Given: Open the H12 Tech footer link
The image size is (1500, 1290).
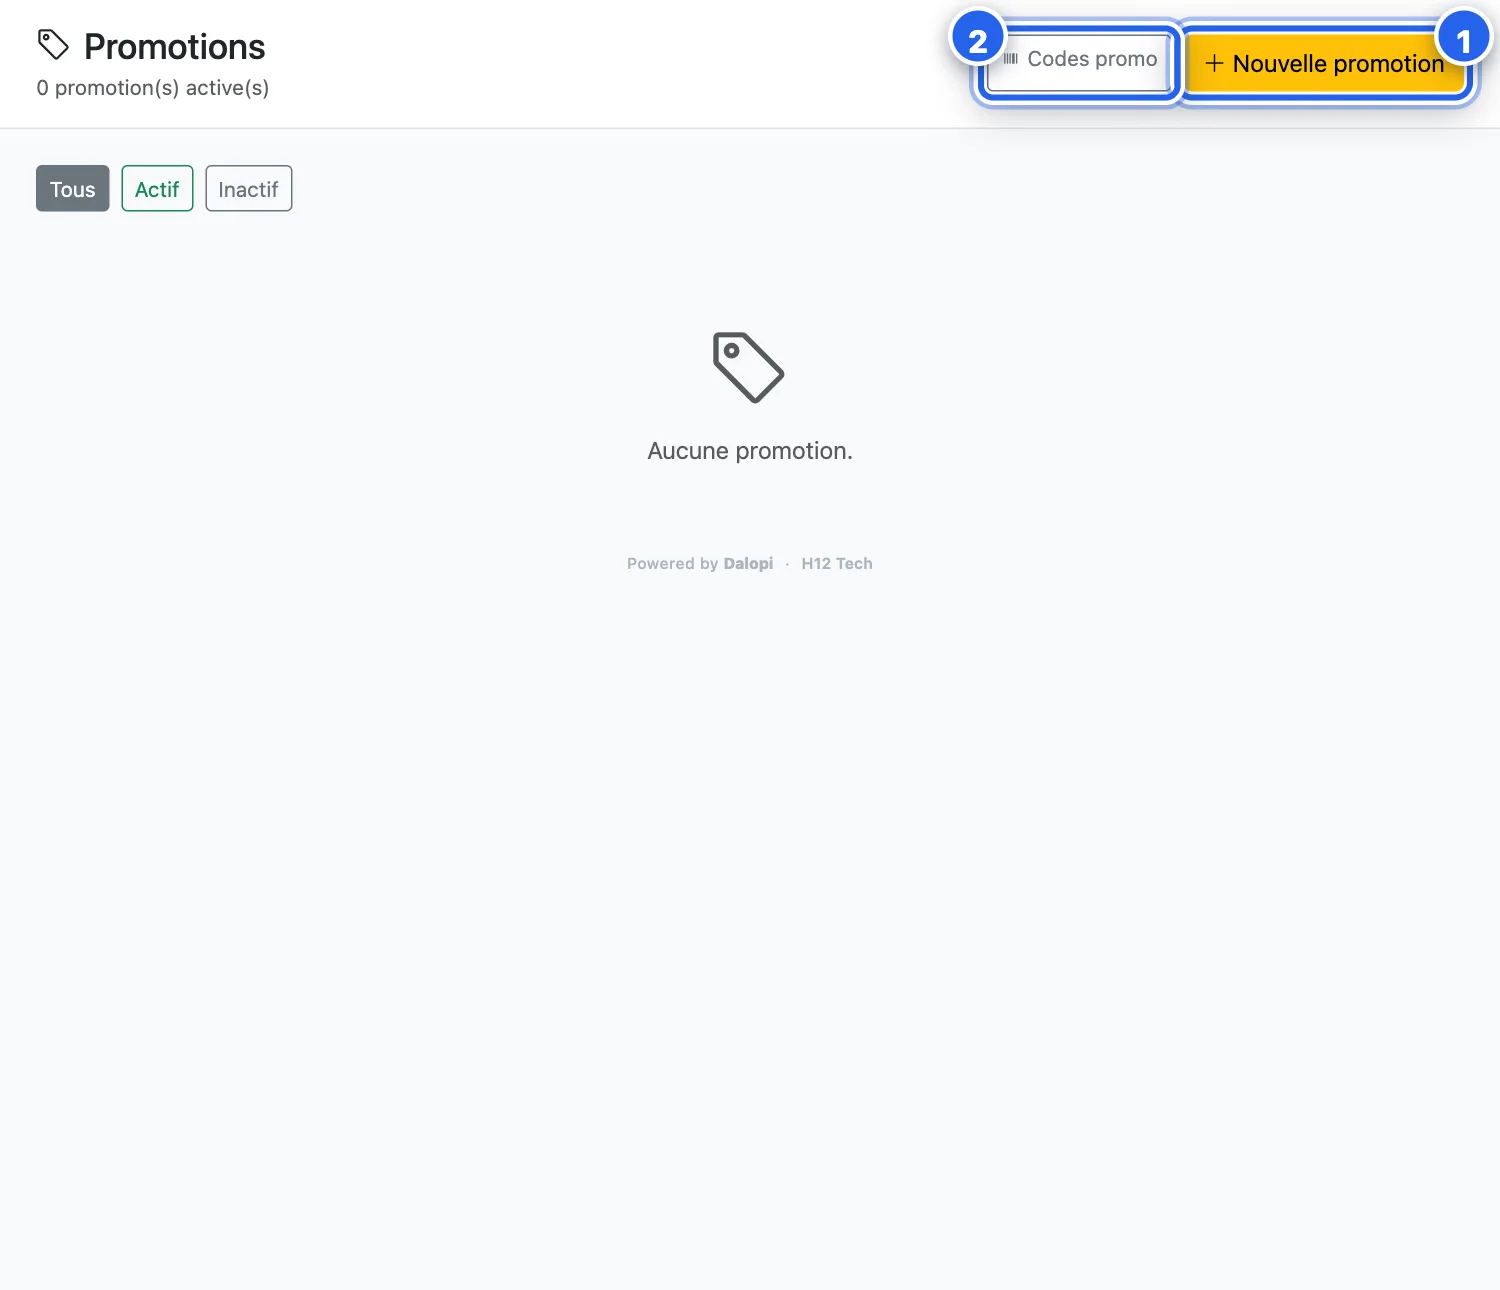Looking at the screenshot, I should click(x=837, y=564).
